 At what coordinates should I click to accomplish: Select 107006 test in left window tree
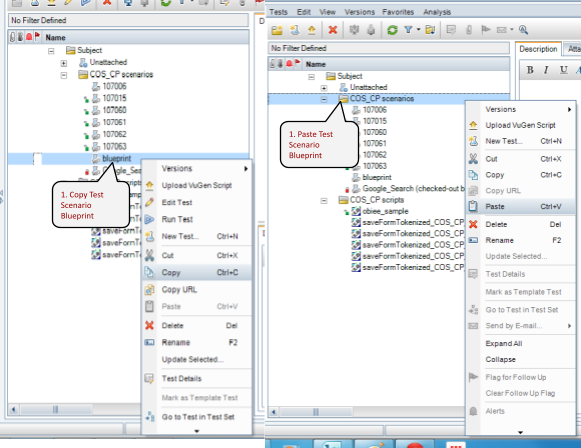coord(114,86)
